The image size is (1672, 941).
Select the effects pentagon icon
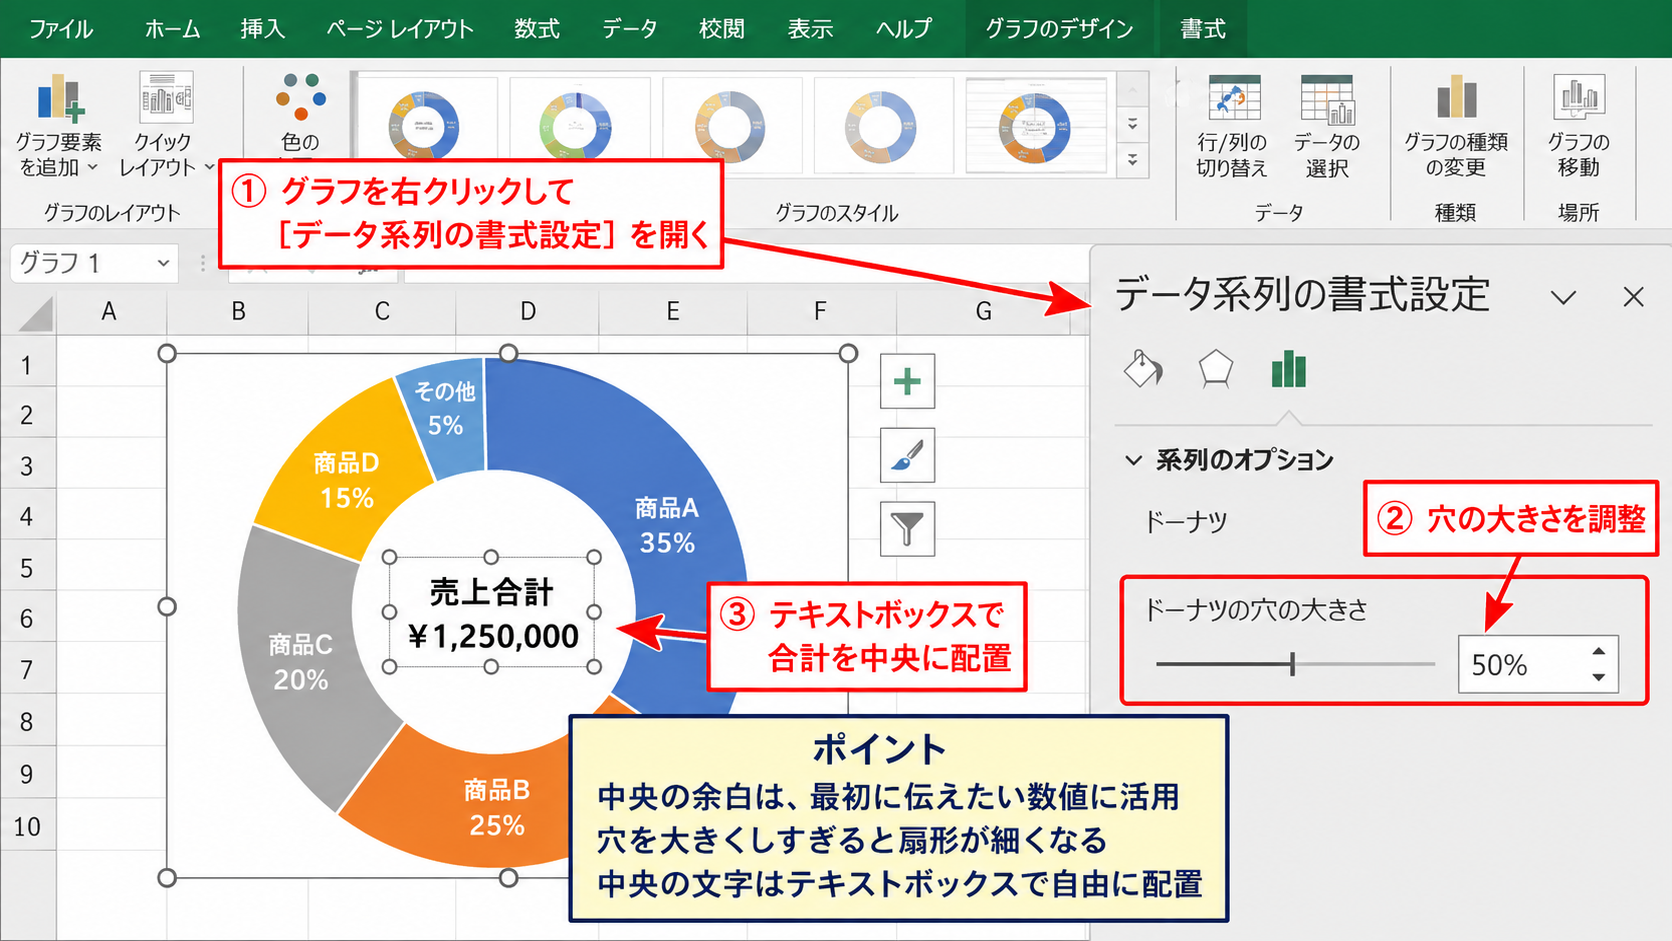(x=1215, y=369)
